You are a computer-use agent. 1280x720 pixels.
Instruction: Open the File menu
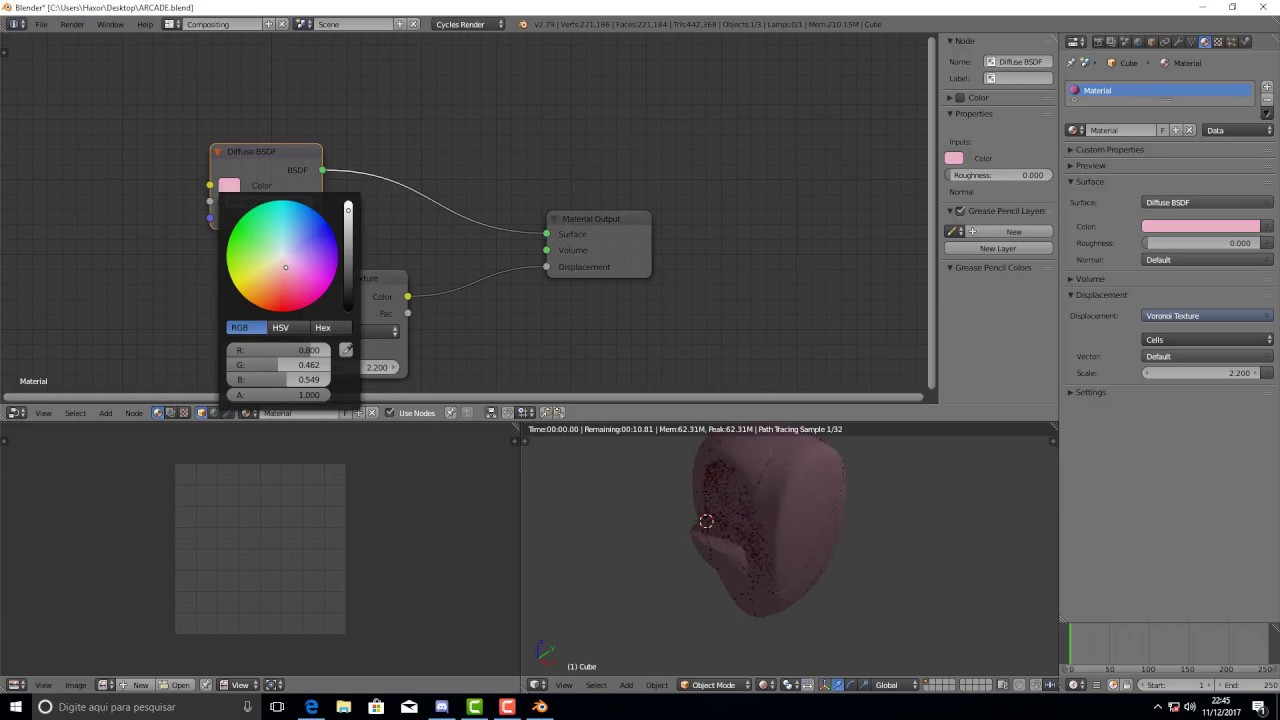coord(41,24)
